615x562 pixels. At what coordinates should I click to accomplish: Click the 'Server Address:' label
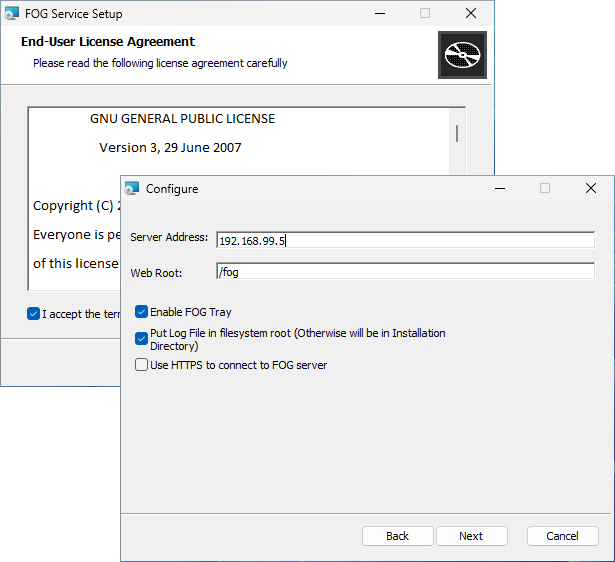click(x=169, y=237)
